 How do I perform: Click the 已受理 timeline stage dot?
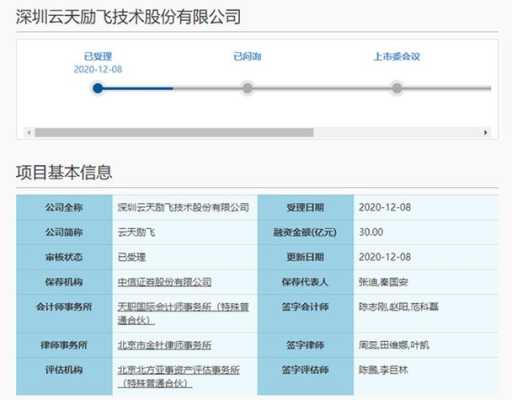98,88
